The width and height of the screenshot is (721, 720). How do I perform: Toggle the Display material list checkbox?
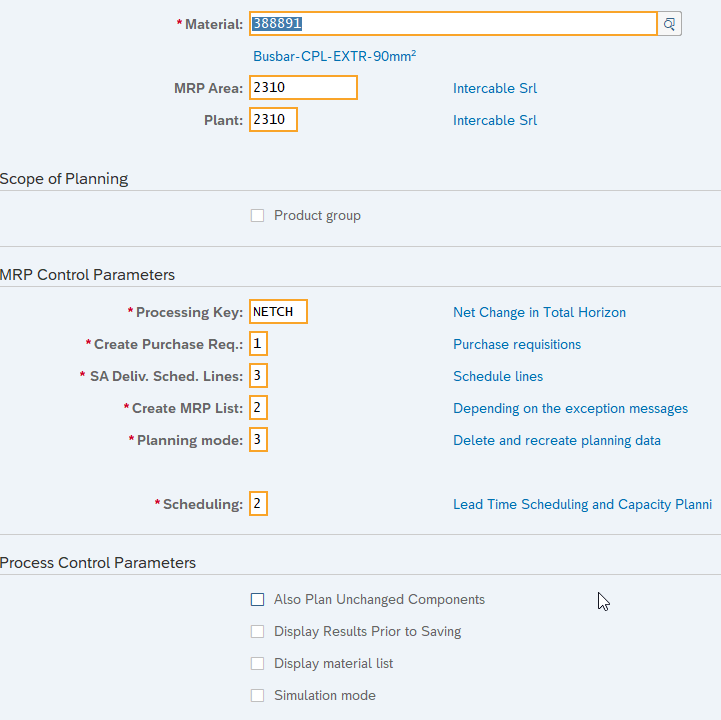tap(257, 664)
